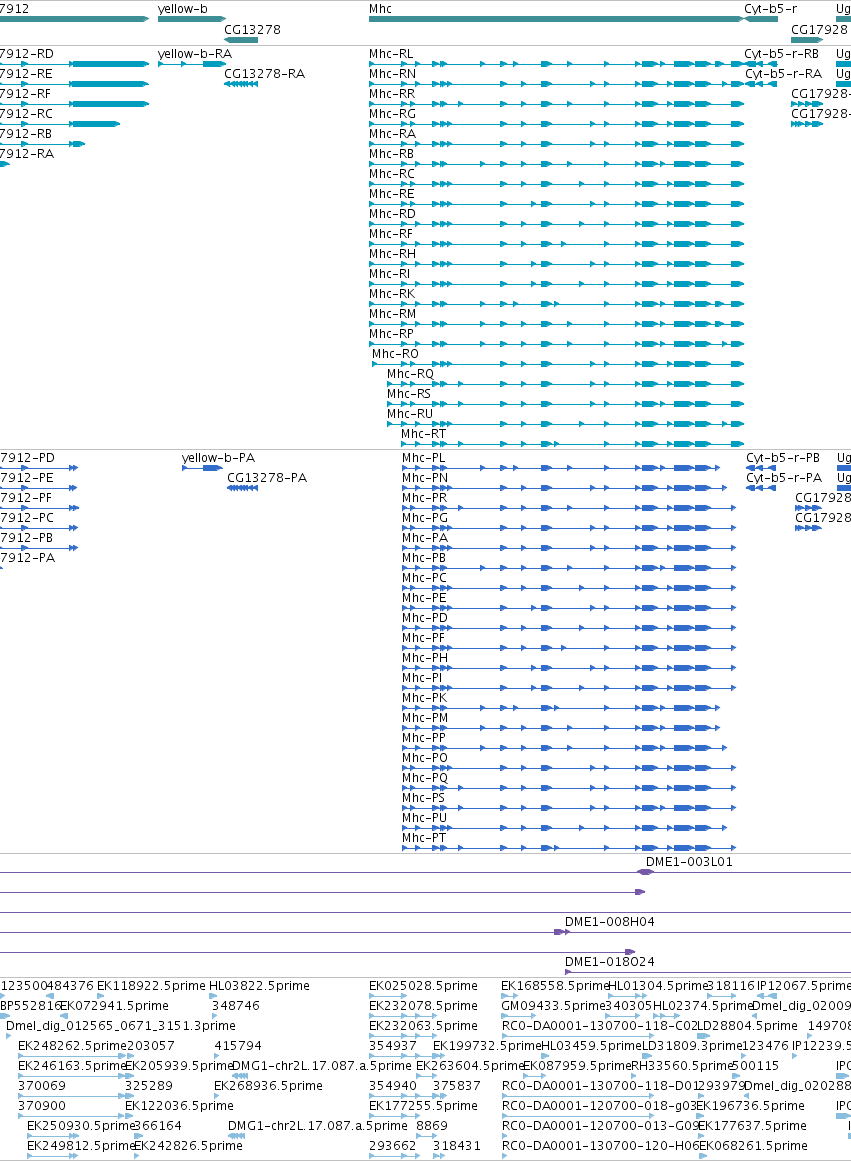Select protein Mhc-PG
The image size is (851, 1161).
click(x=425, y=518)
